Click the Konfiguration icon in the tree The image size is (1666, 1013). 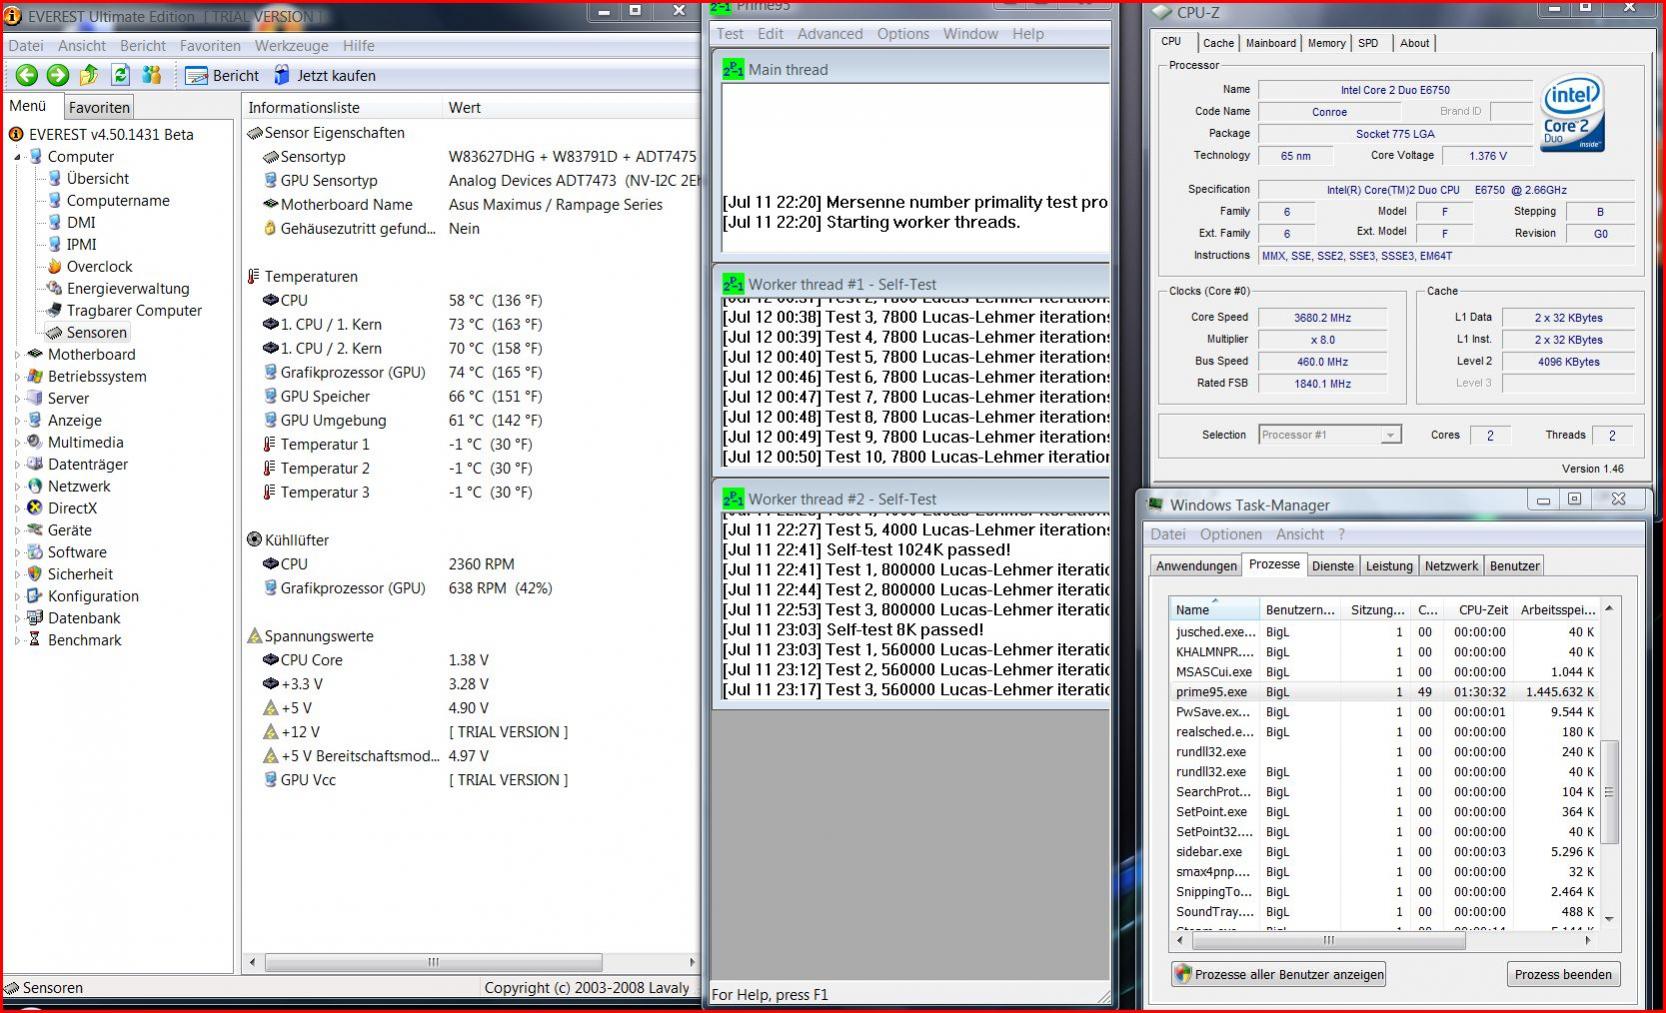(35, 596)
